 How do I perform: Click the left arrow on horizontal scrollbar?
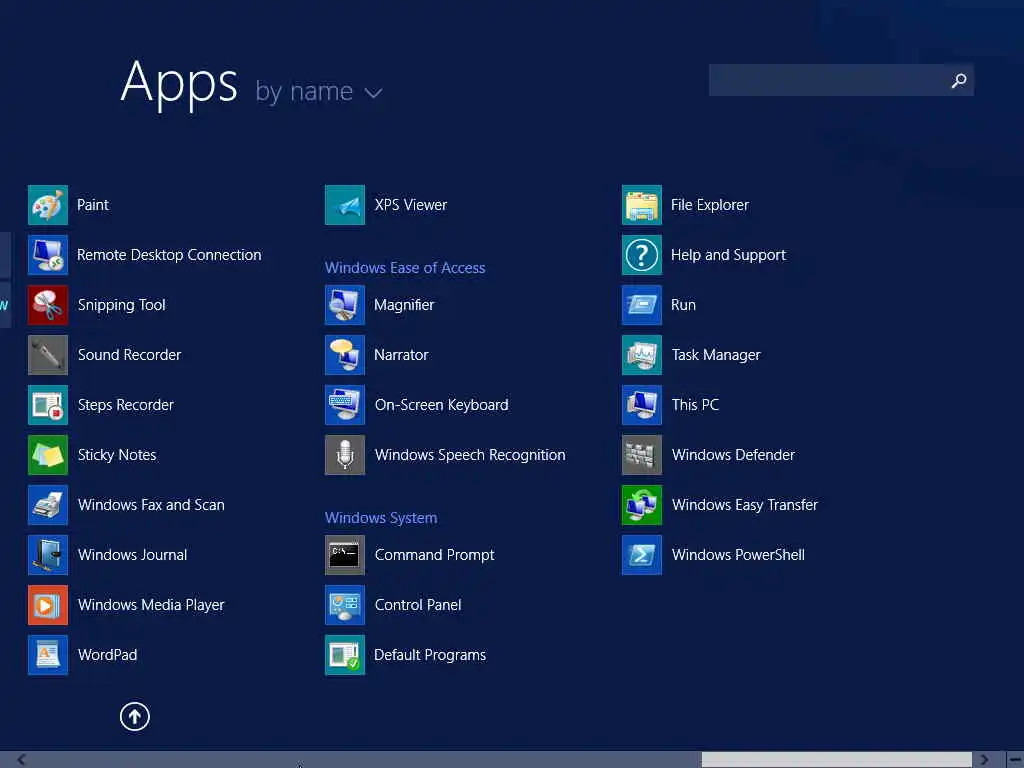click(x=22, y=759)
